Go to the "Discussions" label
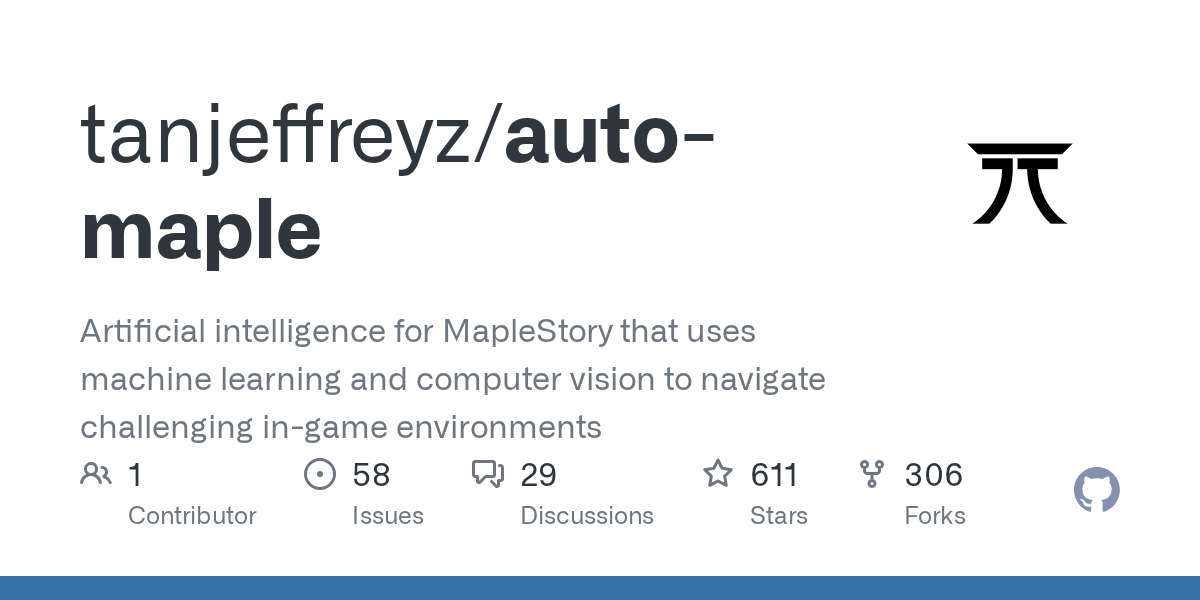Screen dimensions: 1200x600 point(587,516)
